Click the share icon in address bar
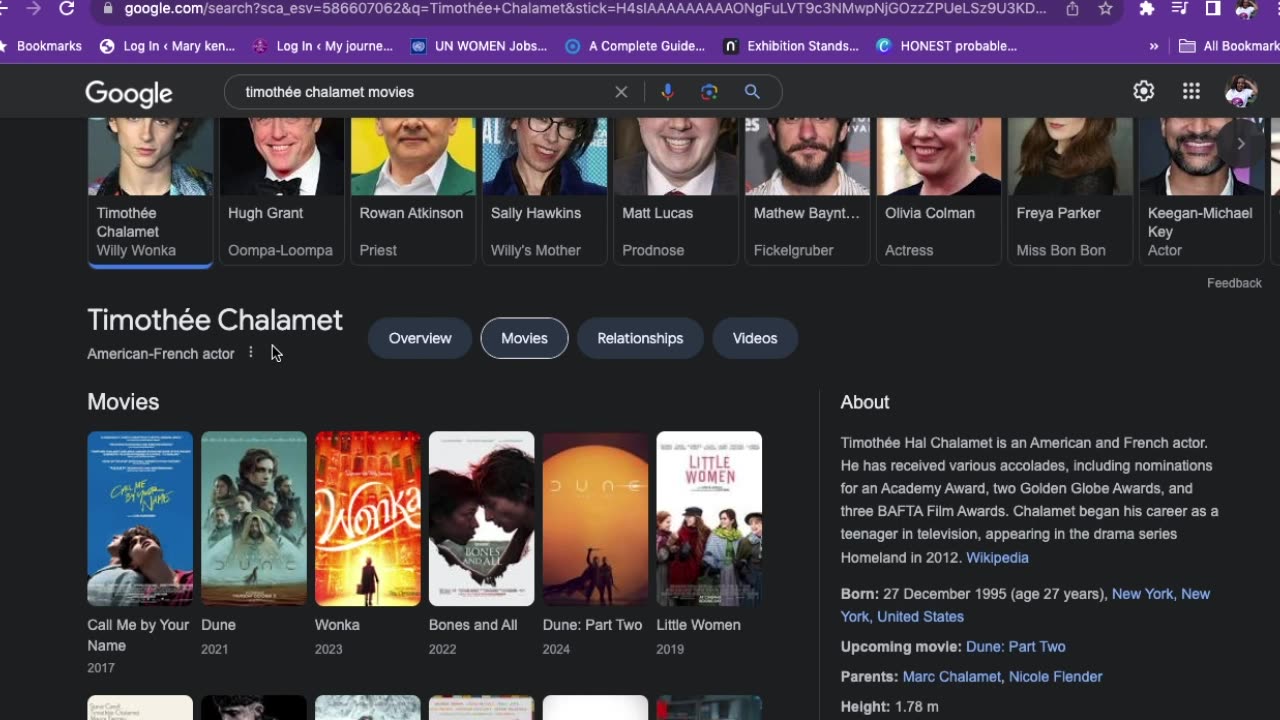Image resolution: width=1280 pixels, height=720 pixels. 1072,8
